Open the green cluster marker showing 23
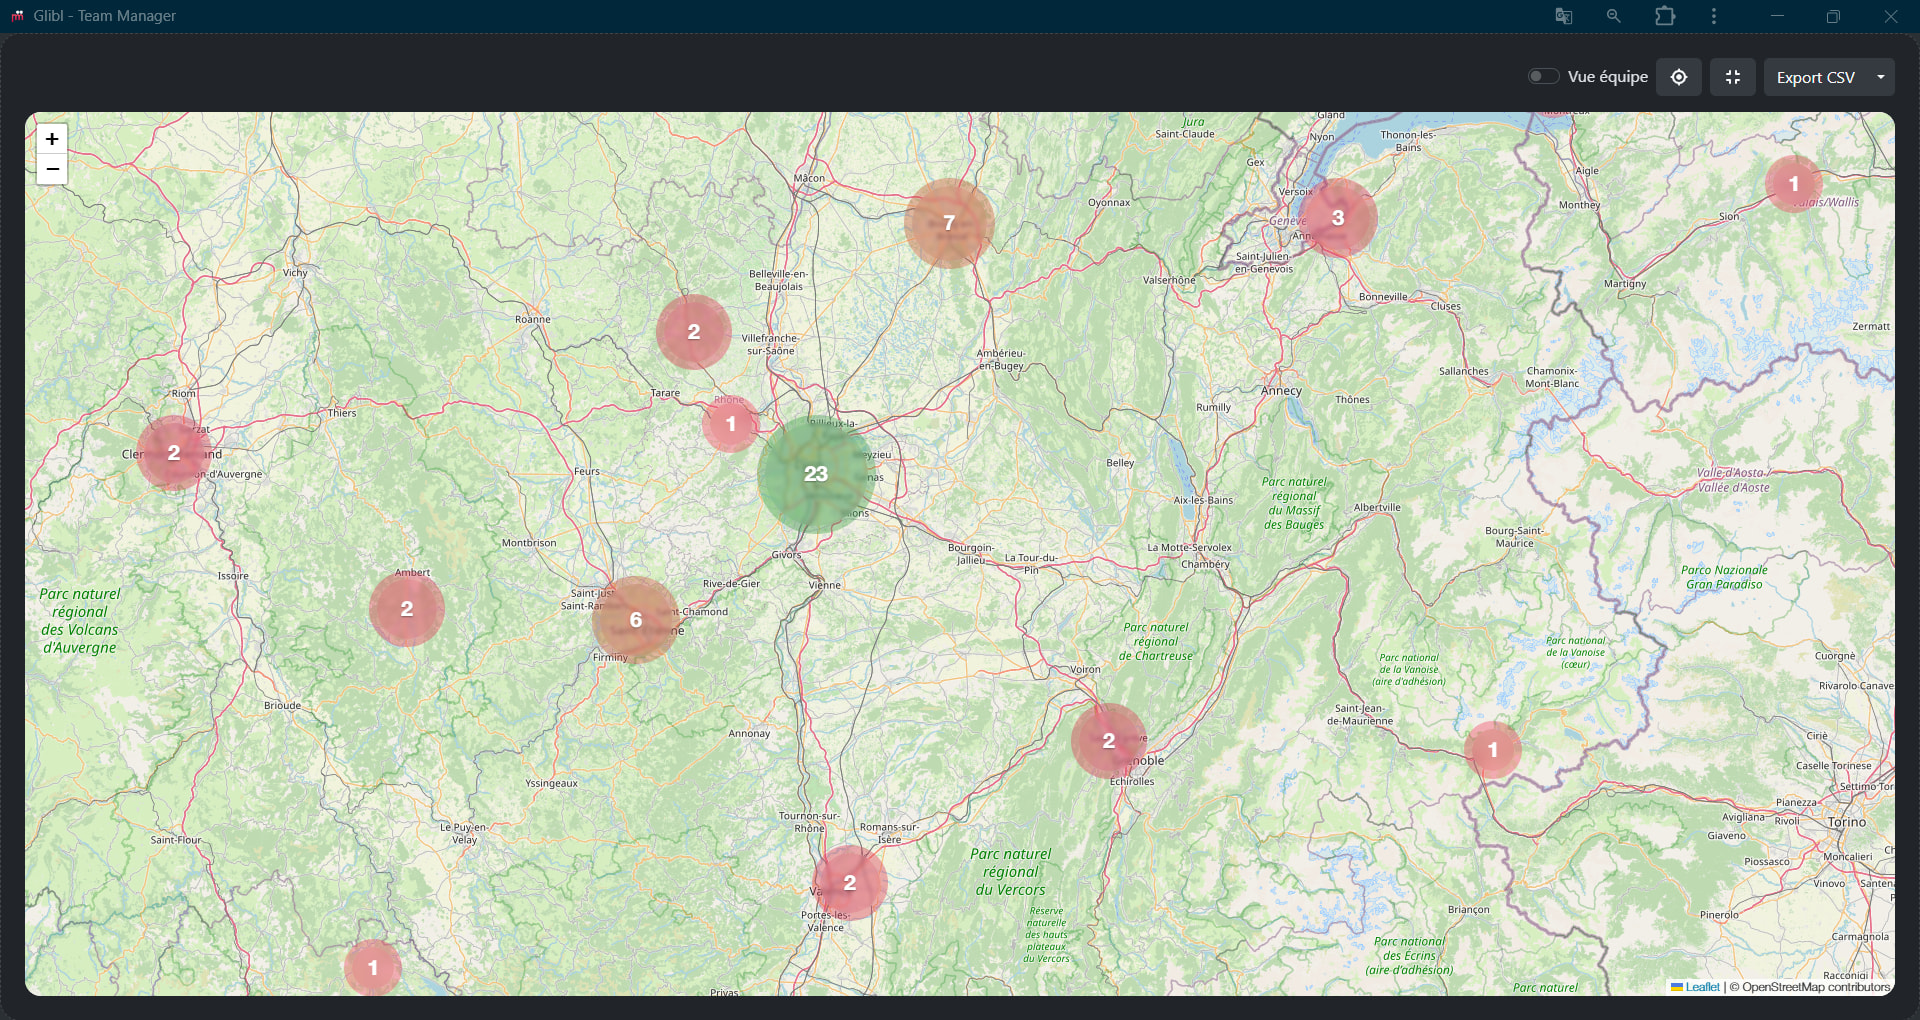This screenshot has height=1020, width=1920. tap(816, 474)
